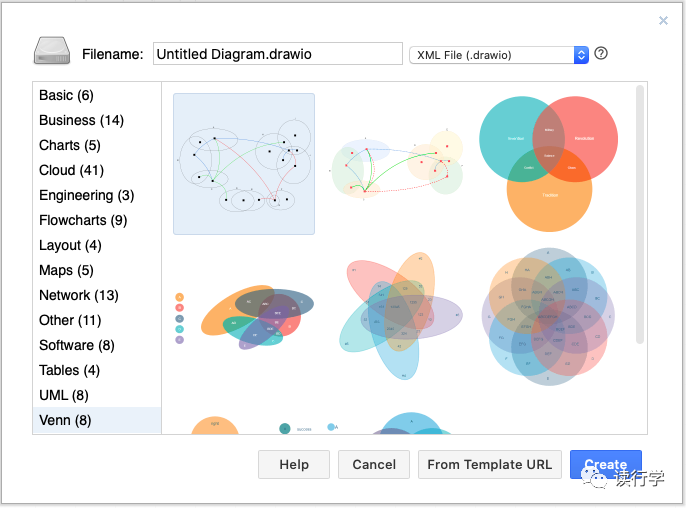Select the Venn (8) category
Viewport: 686px width, 508px height.
coord(97,420)
